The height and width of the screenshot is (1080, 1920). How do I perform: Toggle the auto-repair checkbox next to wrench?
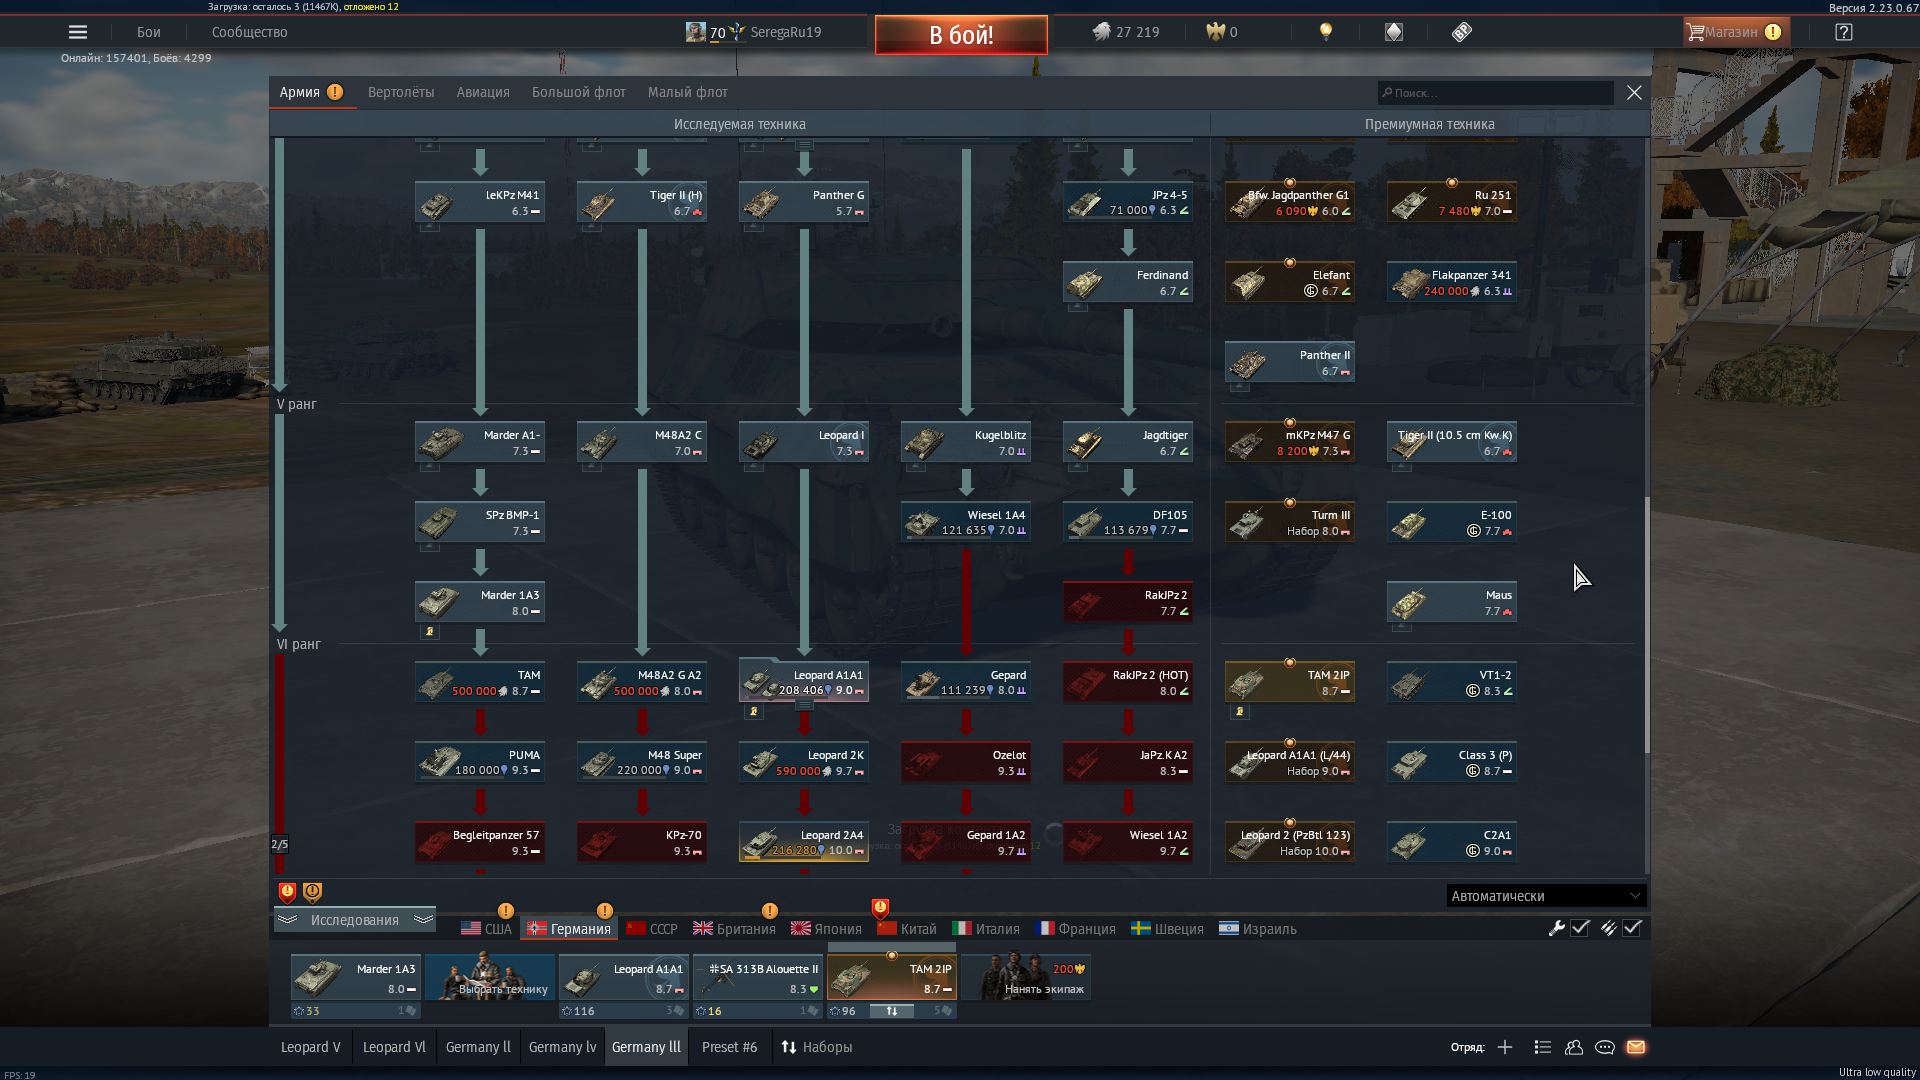pyautogui.click(x=1580, y=928)
